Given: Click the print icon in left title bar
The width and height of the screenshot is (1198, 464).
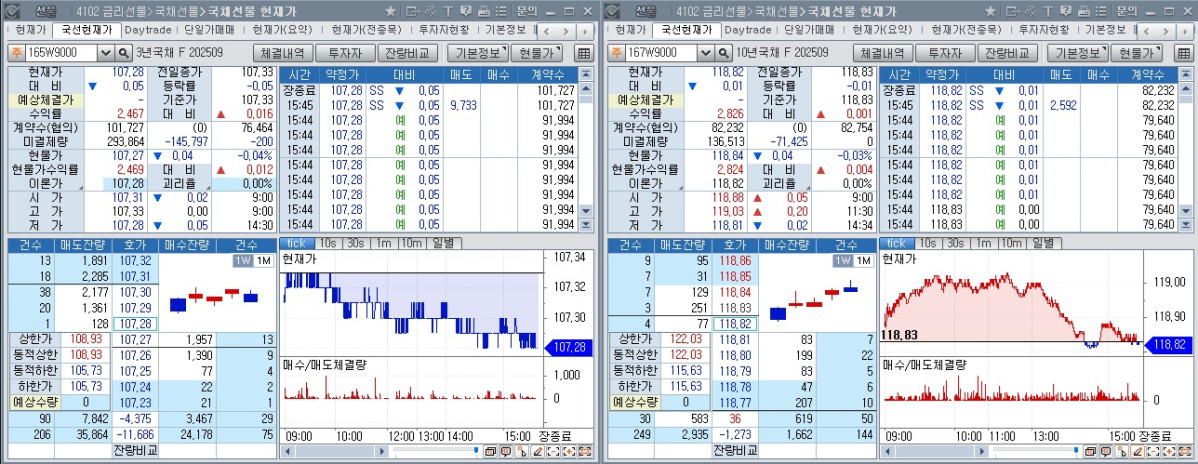Looking at the screenshot, I should coord(483,10).
